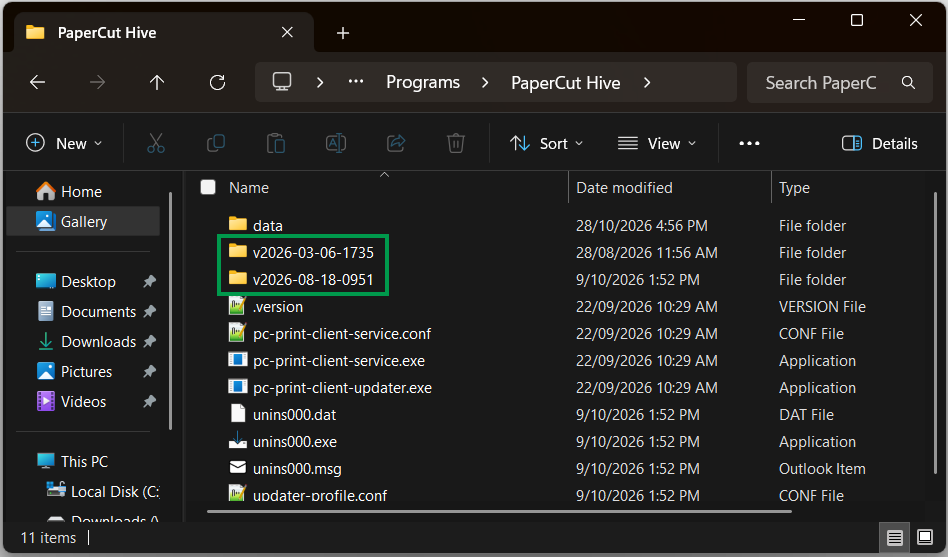The height and width of the screenshot is (557, 948).
Task: Open the New dropdown menu
Action: [x=64, y=143]
